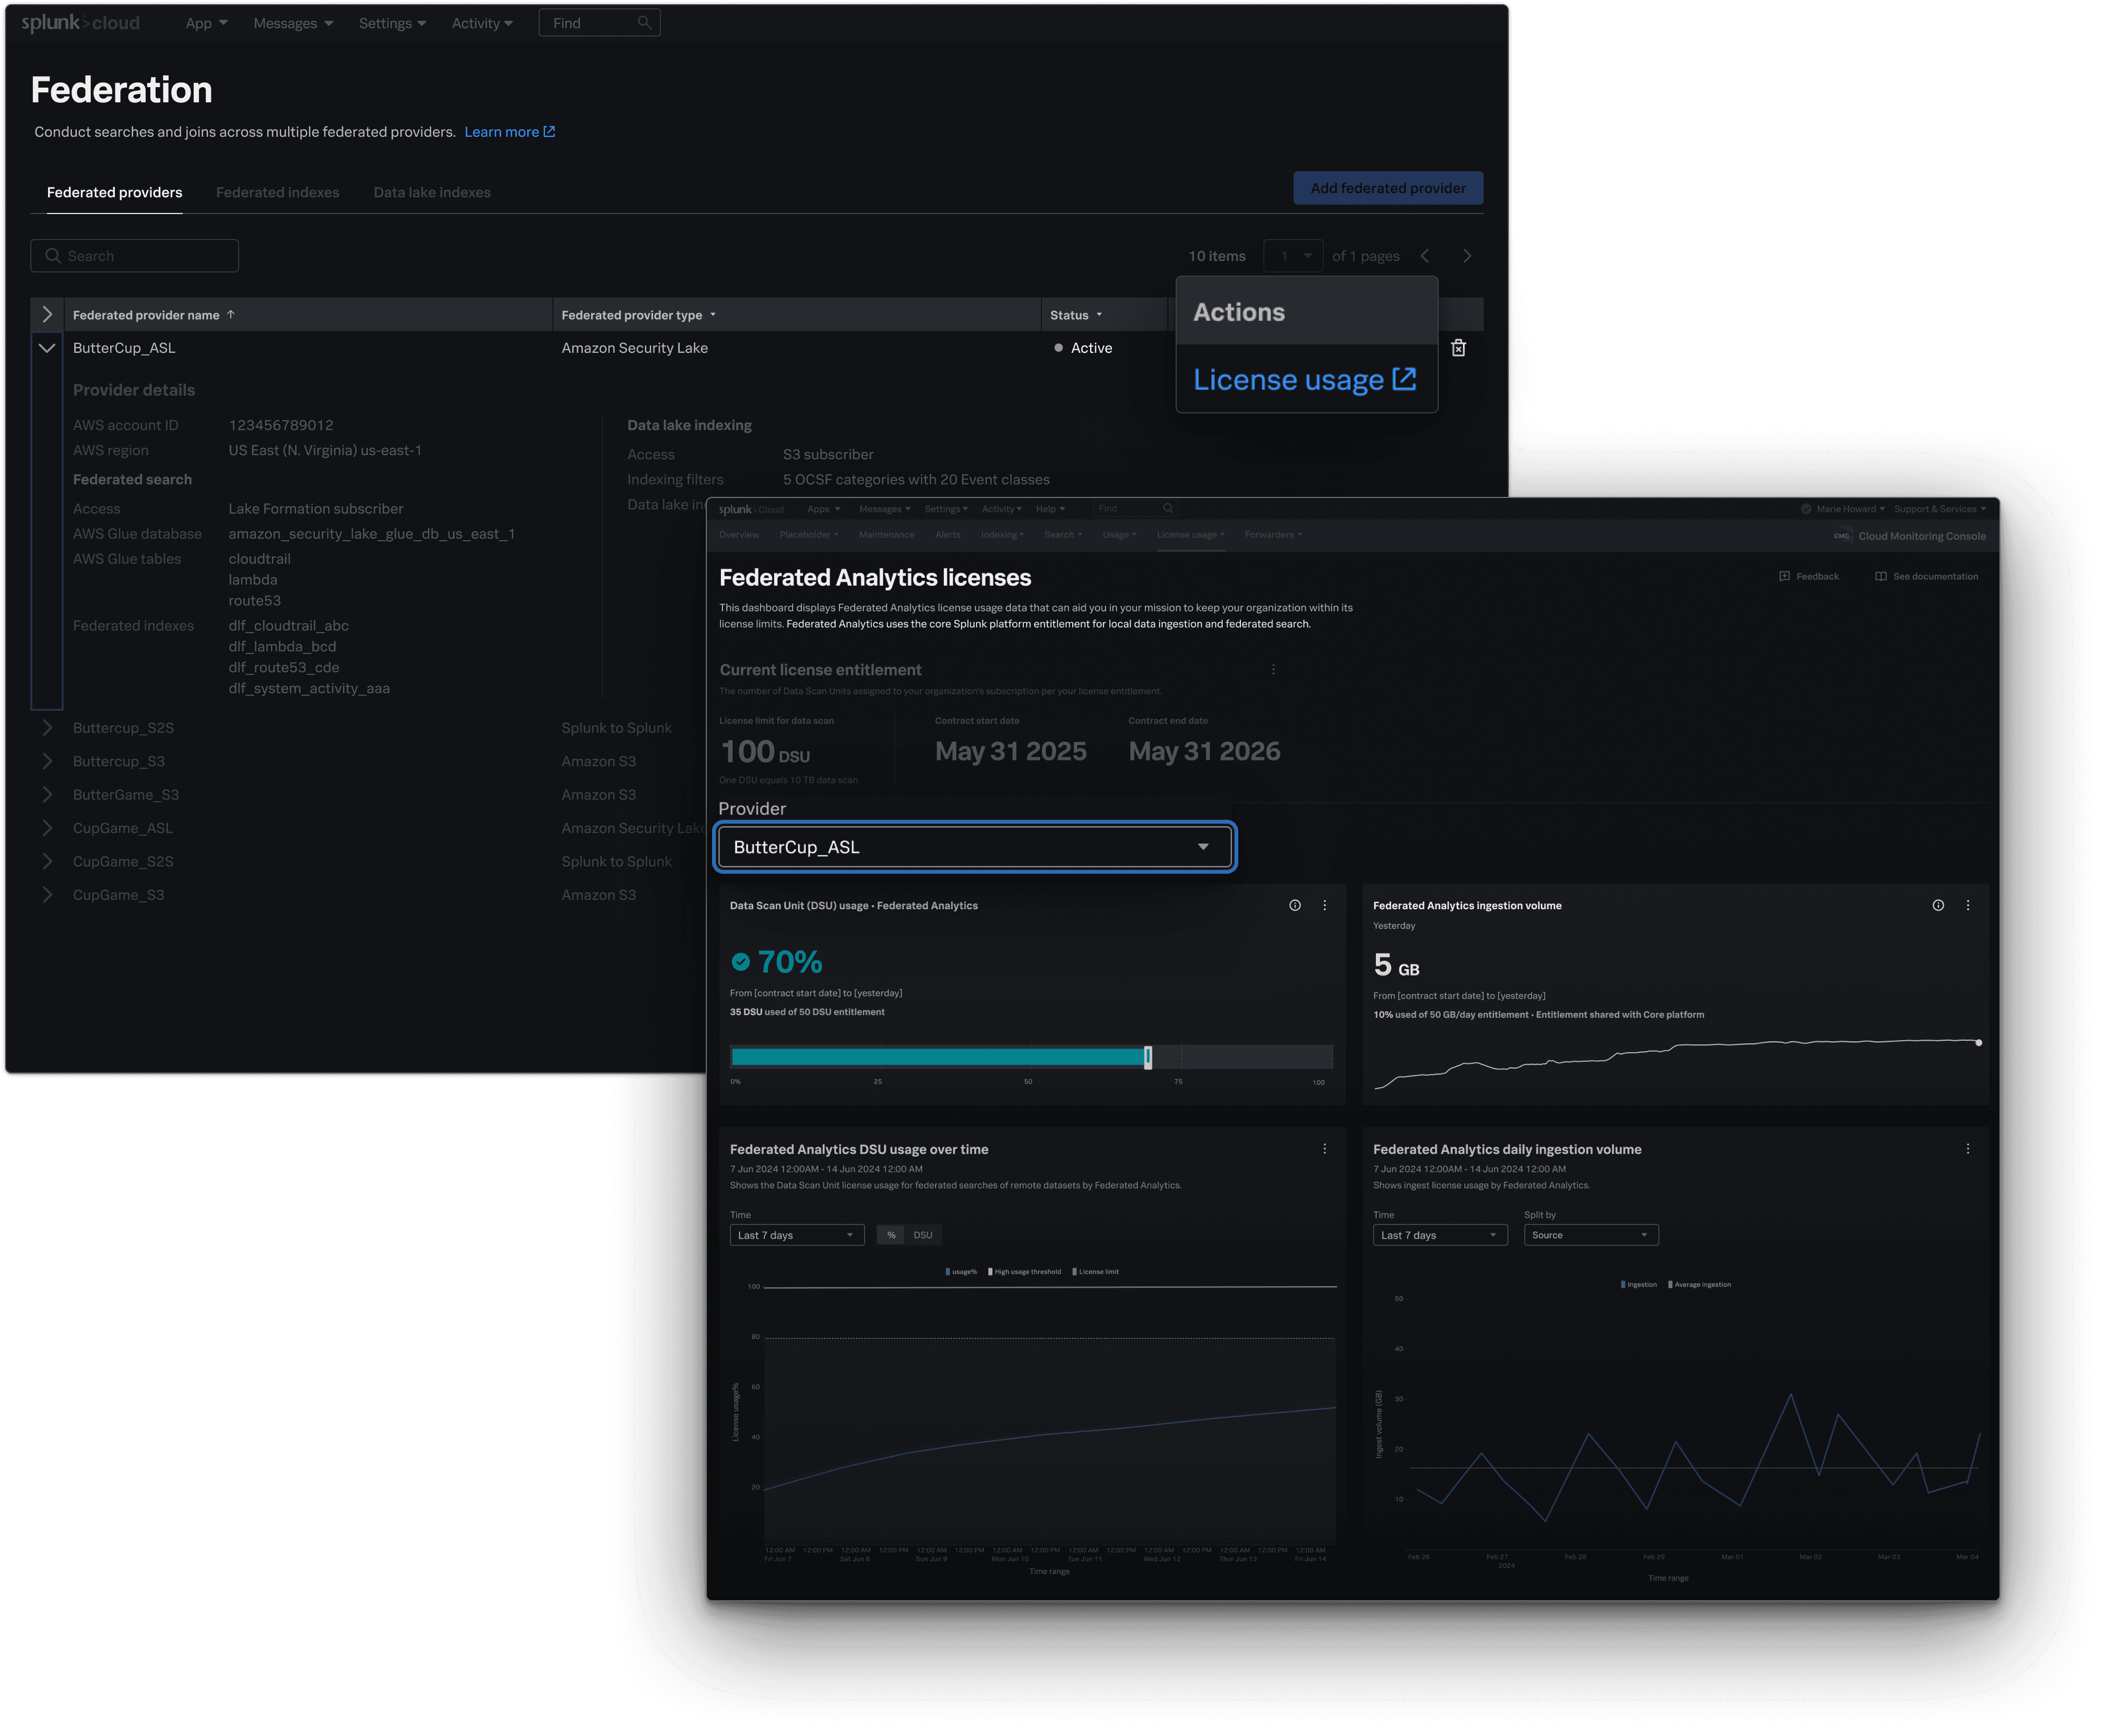The height and width of the screenshot is (1736, 2108).
Task: Switch chart to percent view
Action: point(891,1235)
